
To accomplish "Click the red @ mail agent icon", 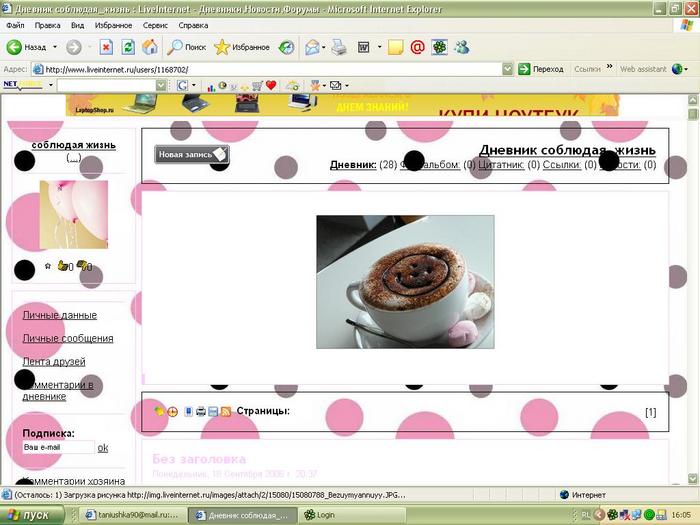I will coord(417,47).
